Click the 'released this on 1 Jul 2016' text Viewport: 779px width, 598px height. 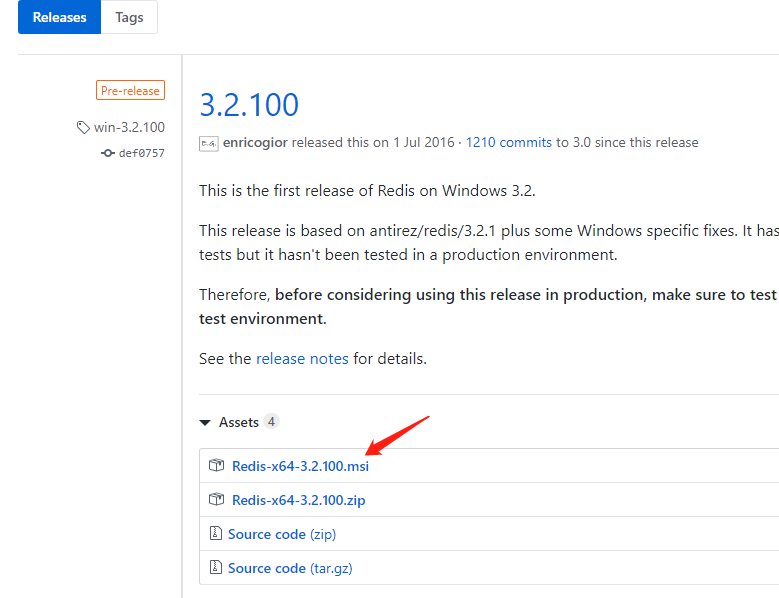coord(373,143)
